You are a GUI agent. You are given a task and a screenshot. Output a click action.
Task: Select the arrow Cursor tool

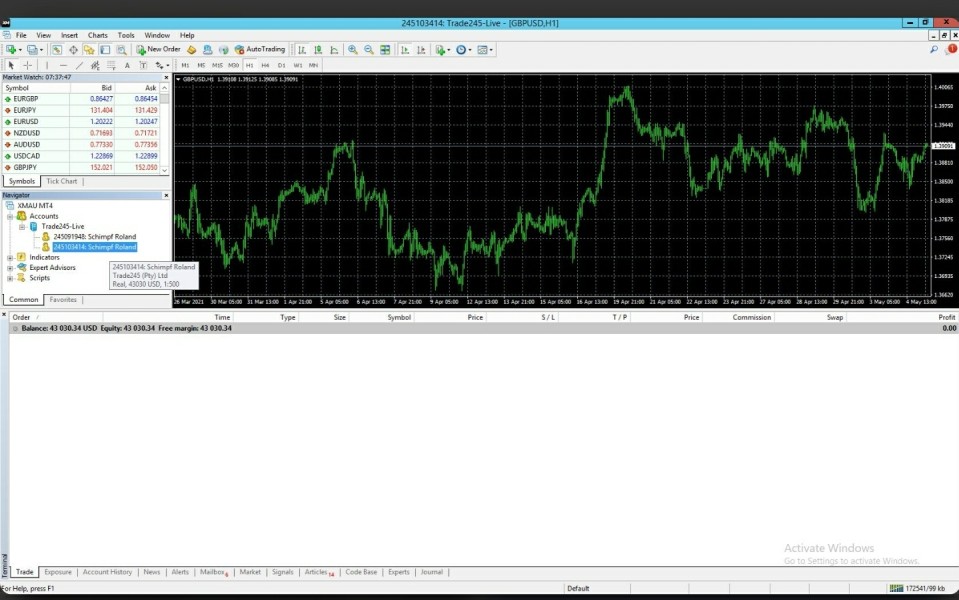pos(11,65)
